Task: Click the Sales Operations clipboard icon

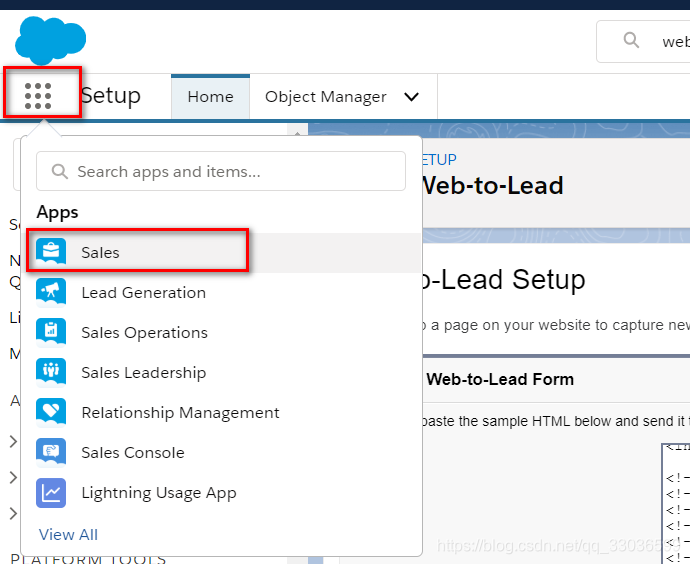Action: [51, 333]
